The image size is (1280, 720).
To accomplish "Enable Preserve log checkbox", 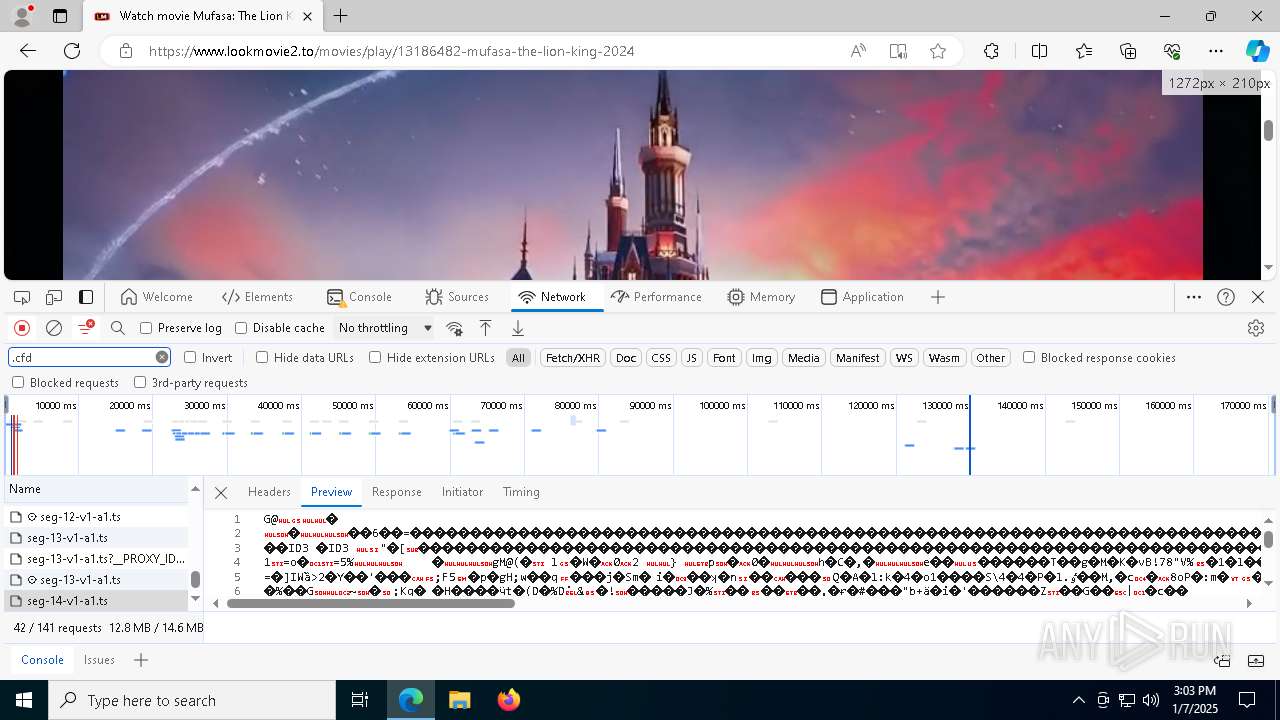I will (146, 328).
